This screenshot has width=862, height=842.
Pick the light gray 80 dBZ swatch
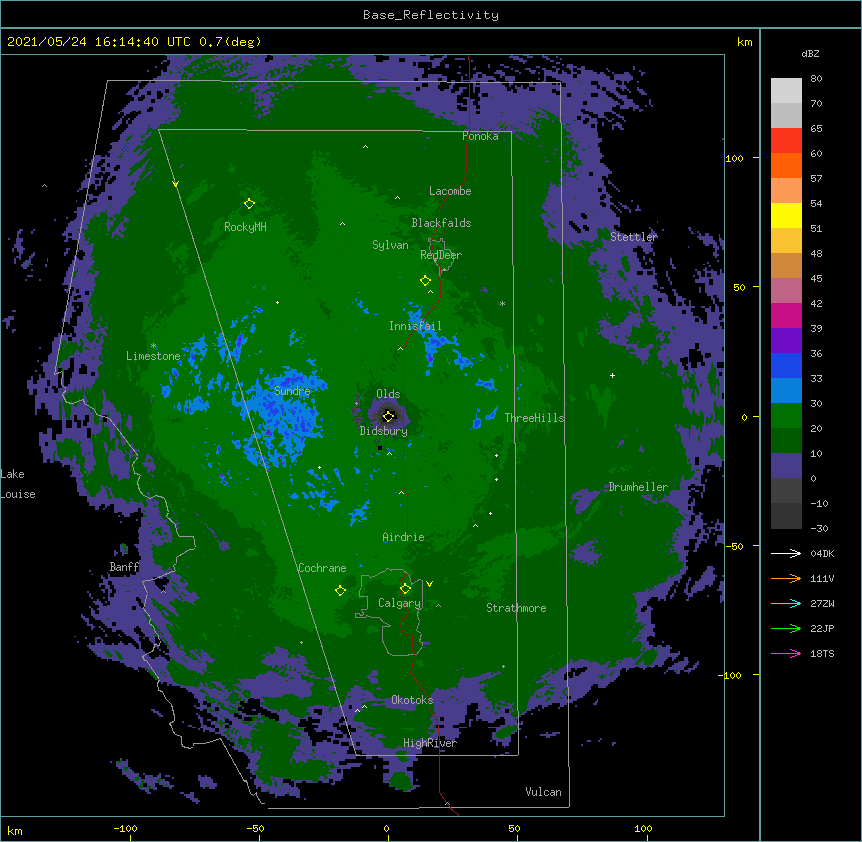[786, 91]
